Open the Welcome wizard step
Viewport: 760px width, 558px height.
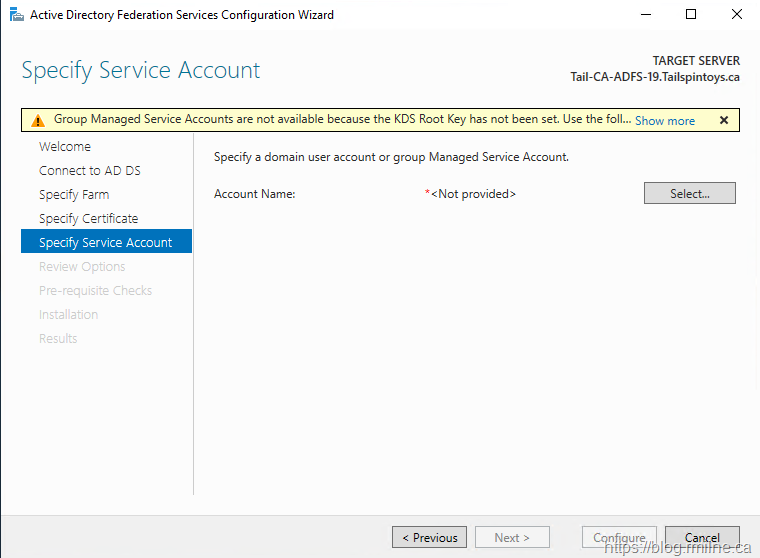coord(65,147)
